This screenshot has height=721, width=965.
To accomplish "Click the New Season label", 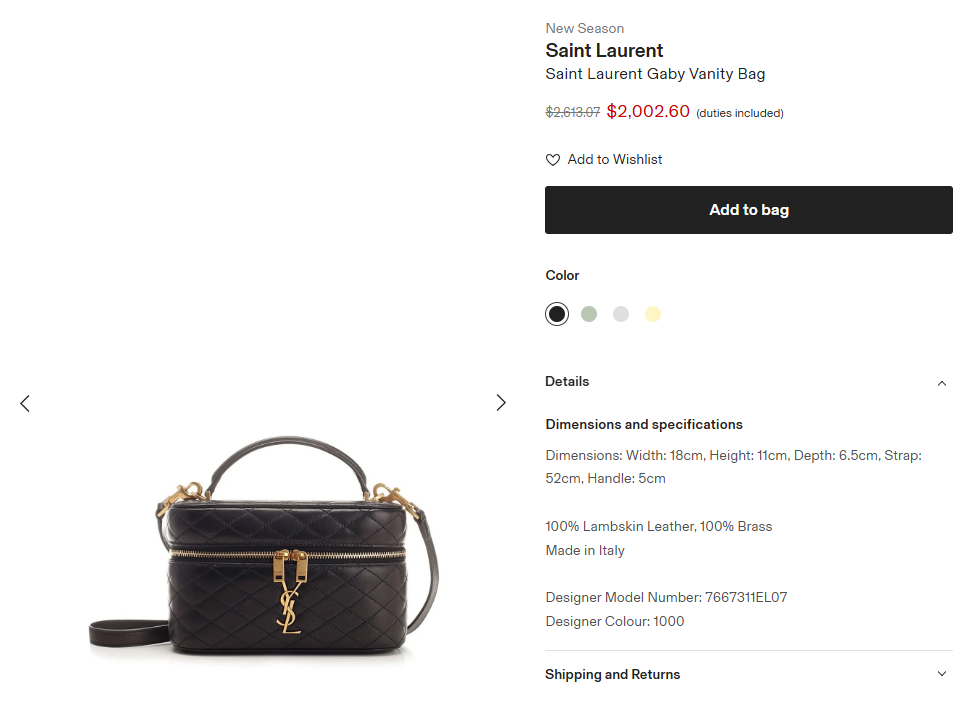I will [584, 28].
